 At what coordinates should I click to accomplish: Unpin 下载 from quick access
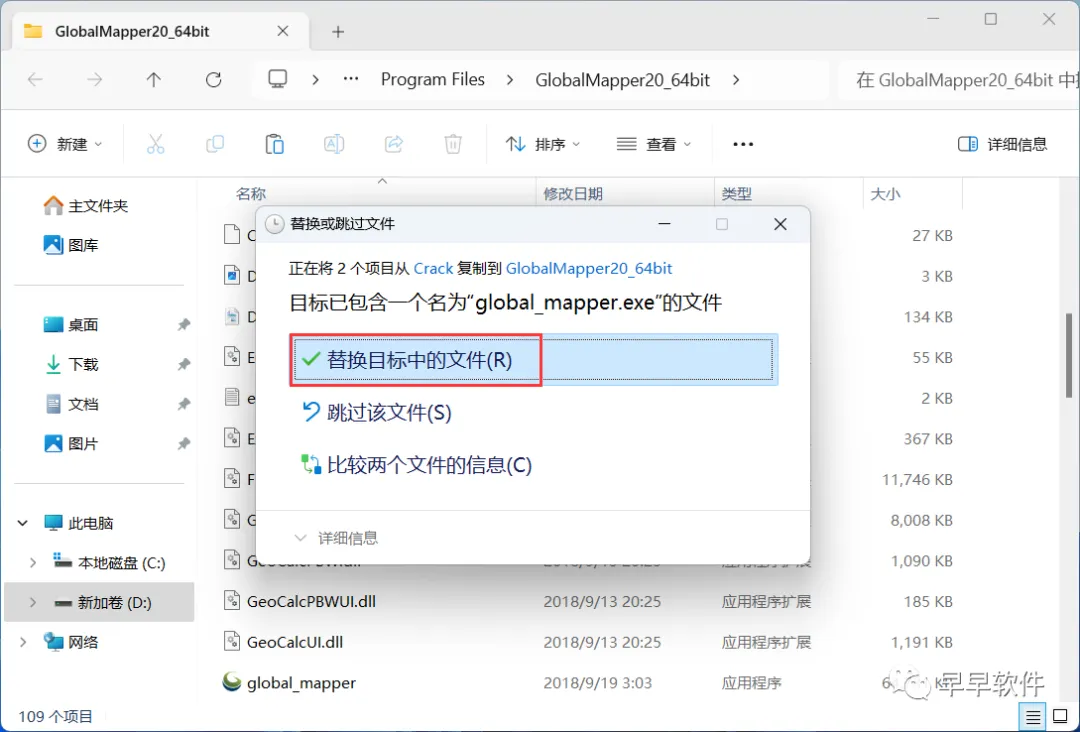click(183, 364)
